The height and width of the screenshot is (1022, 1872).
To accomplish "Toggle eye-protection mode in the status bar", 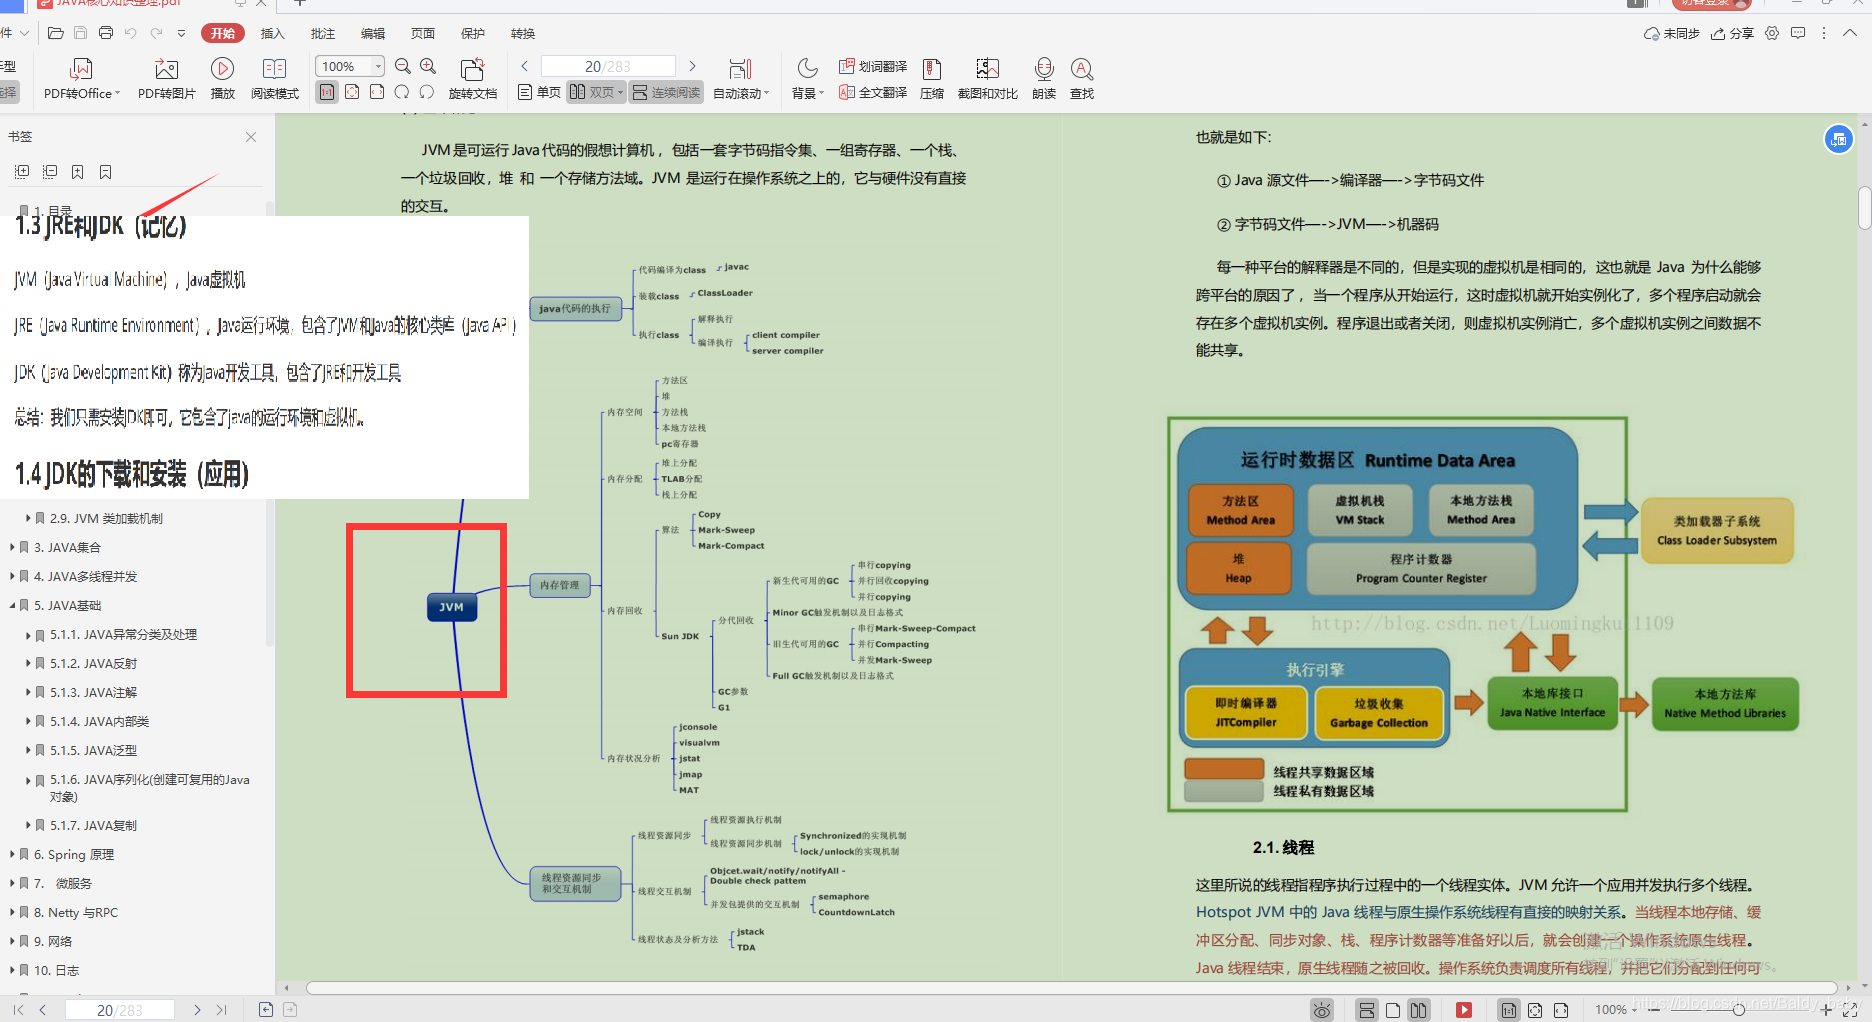I will (x=1322, y=1010).
